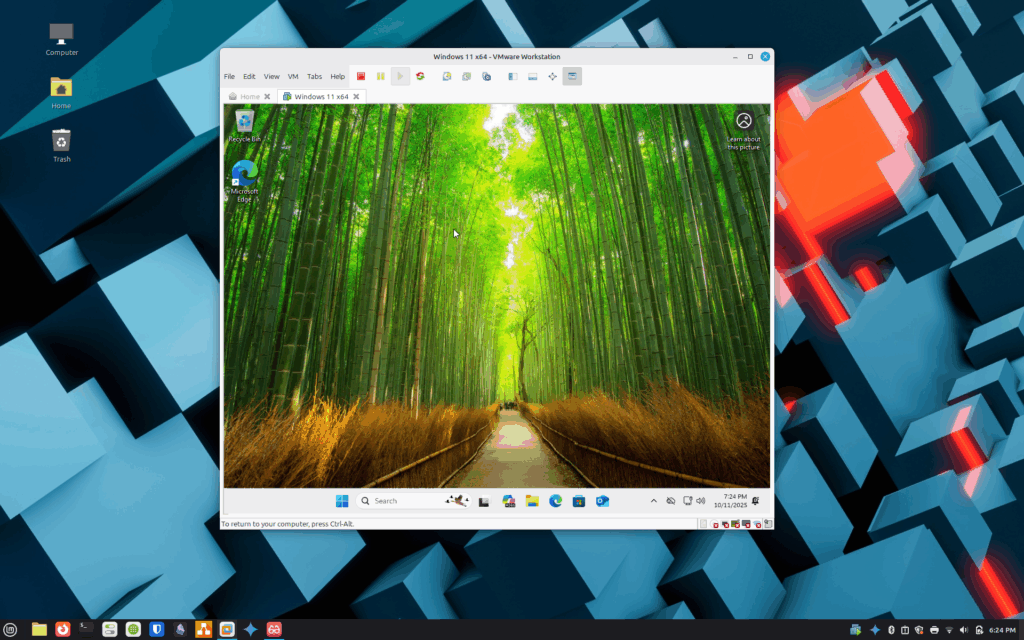Suspend the VM with the pause icon

click(380, 76)
